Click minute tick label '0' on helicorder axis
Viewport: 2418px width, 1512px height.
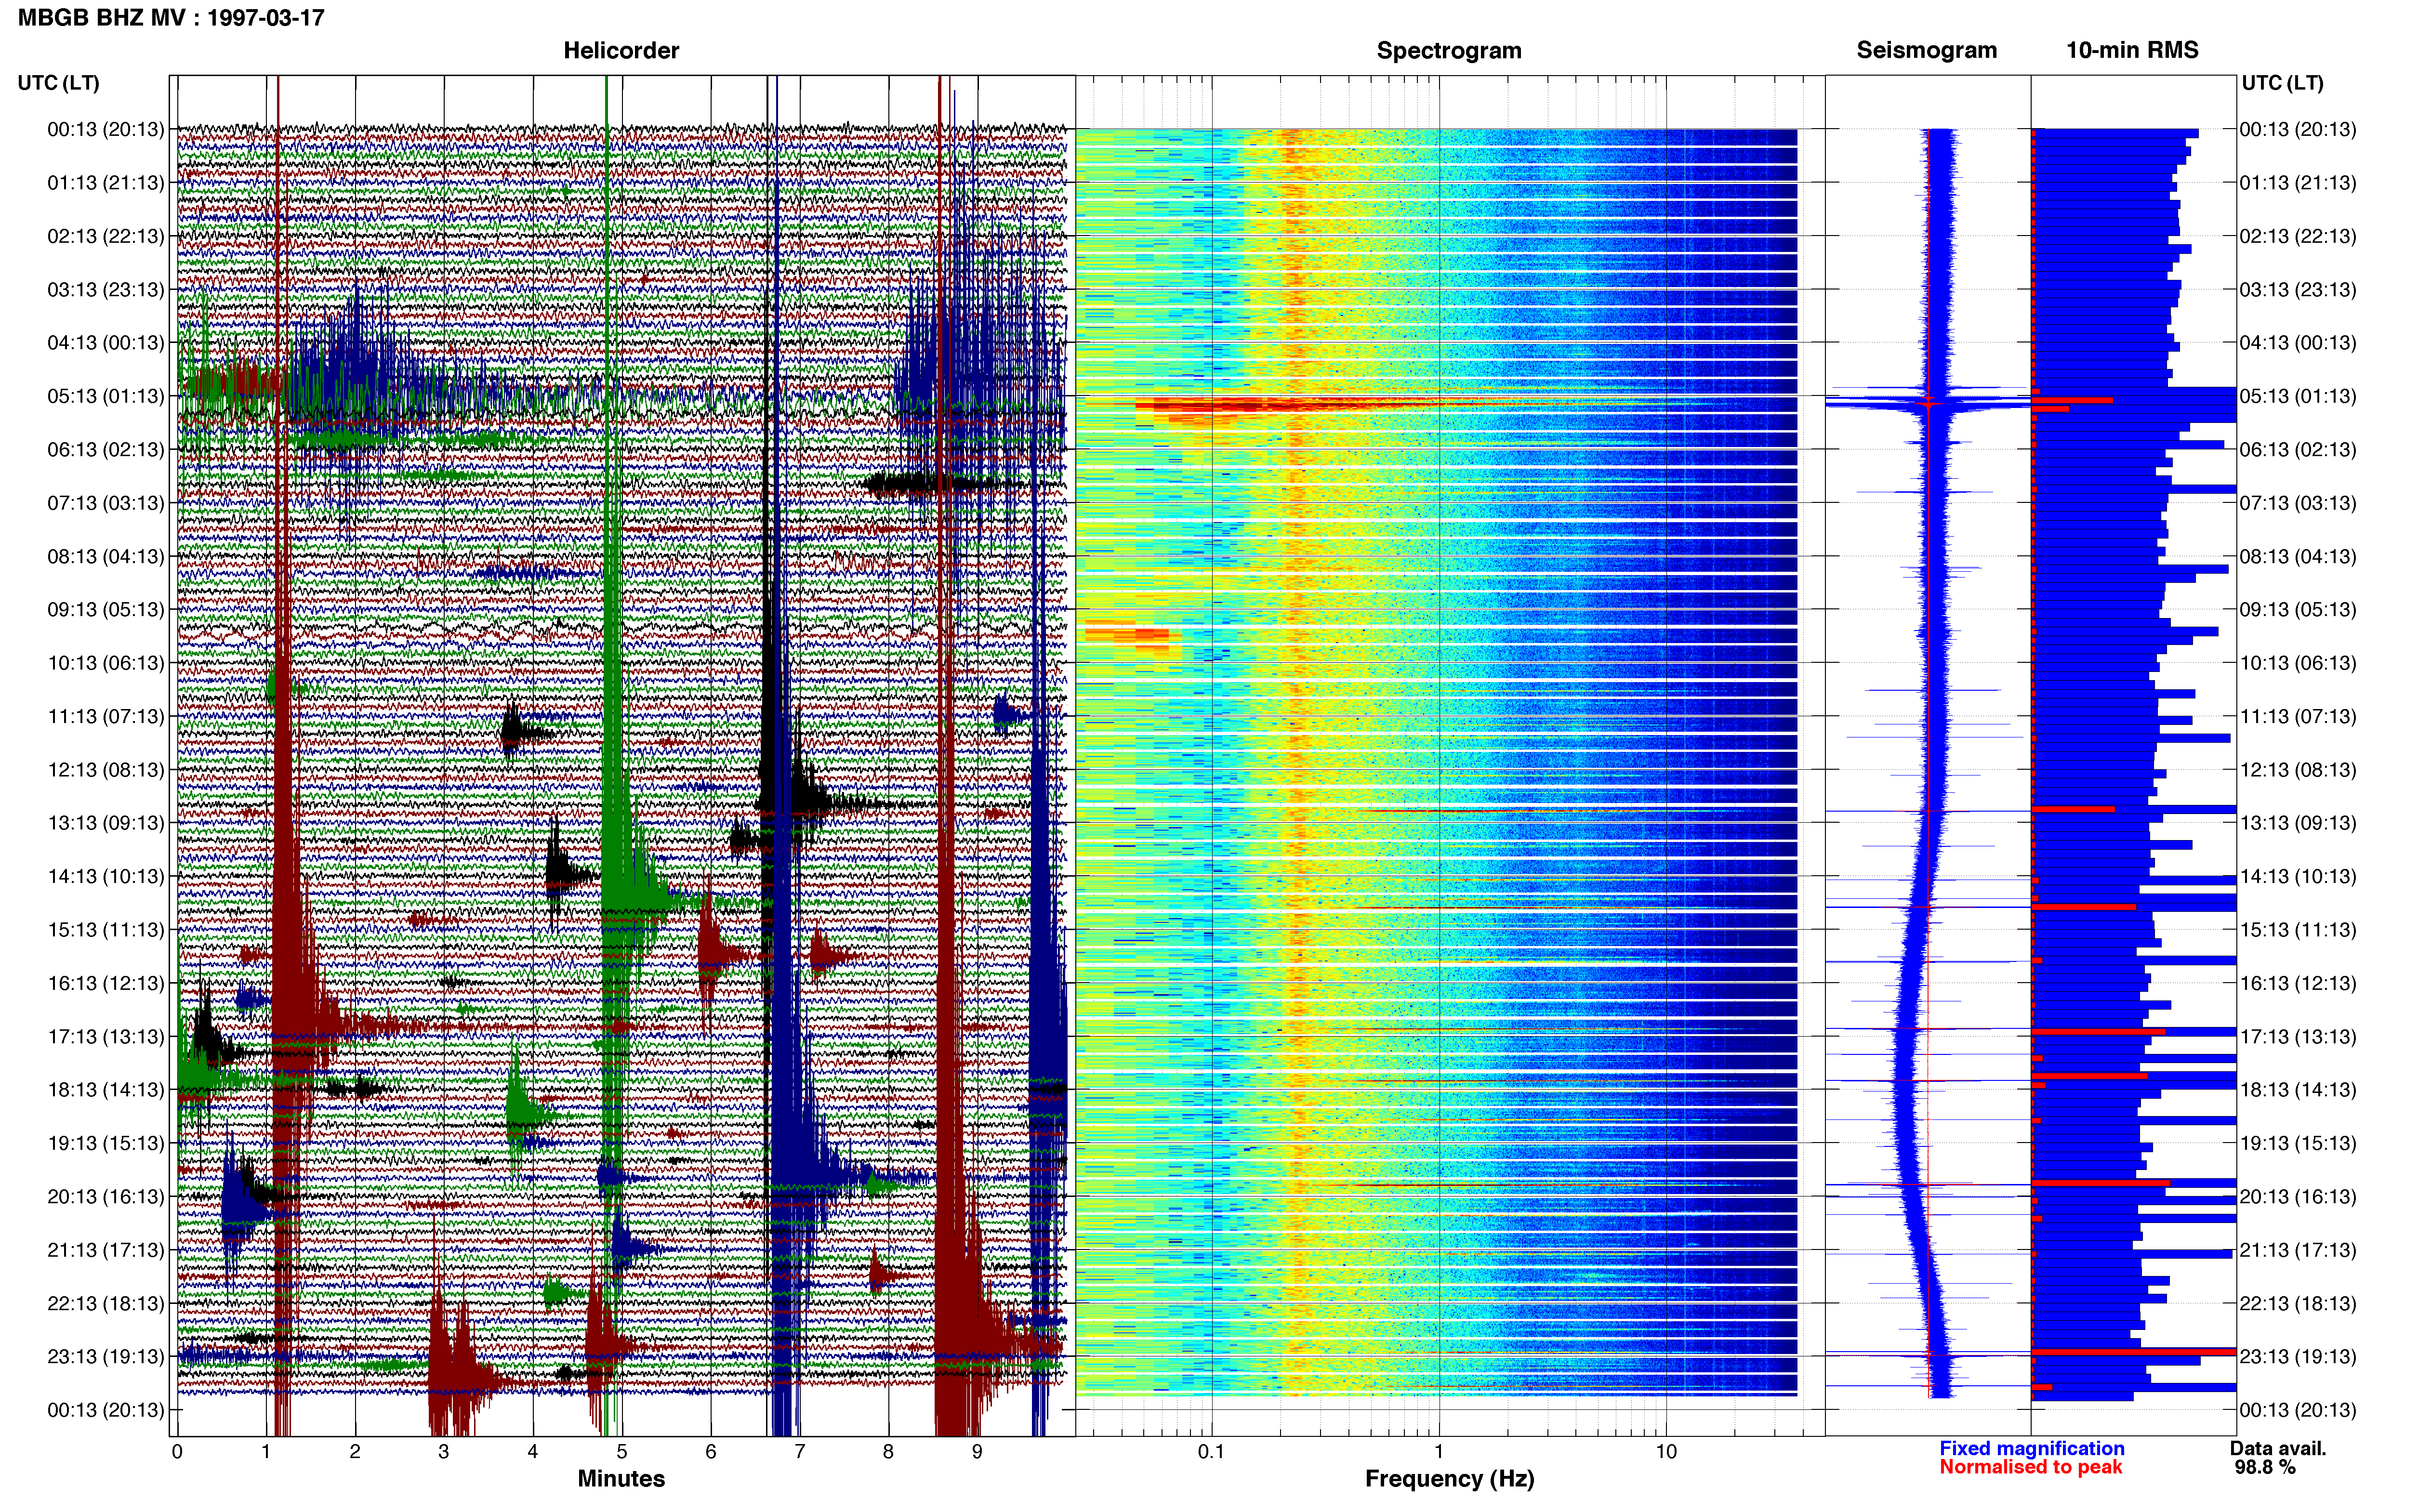coord(177,1451)
